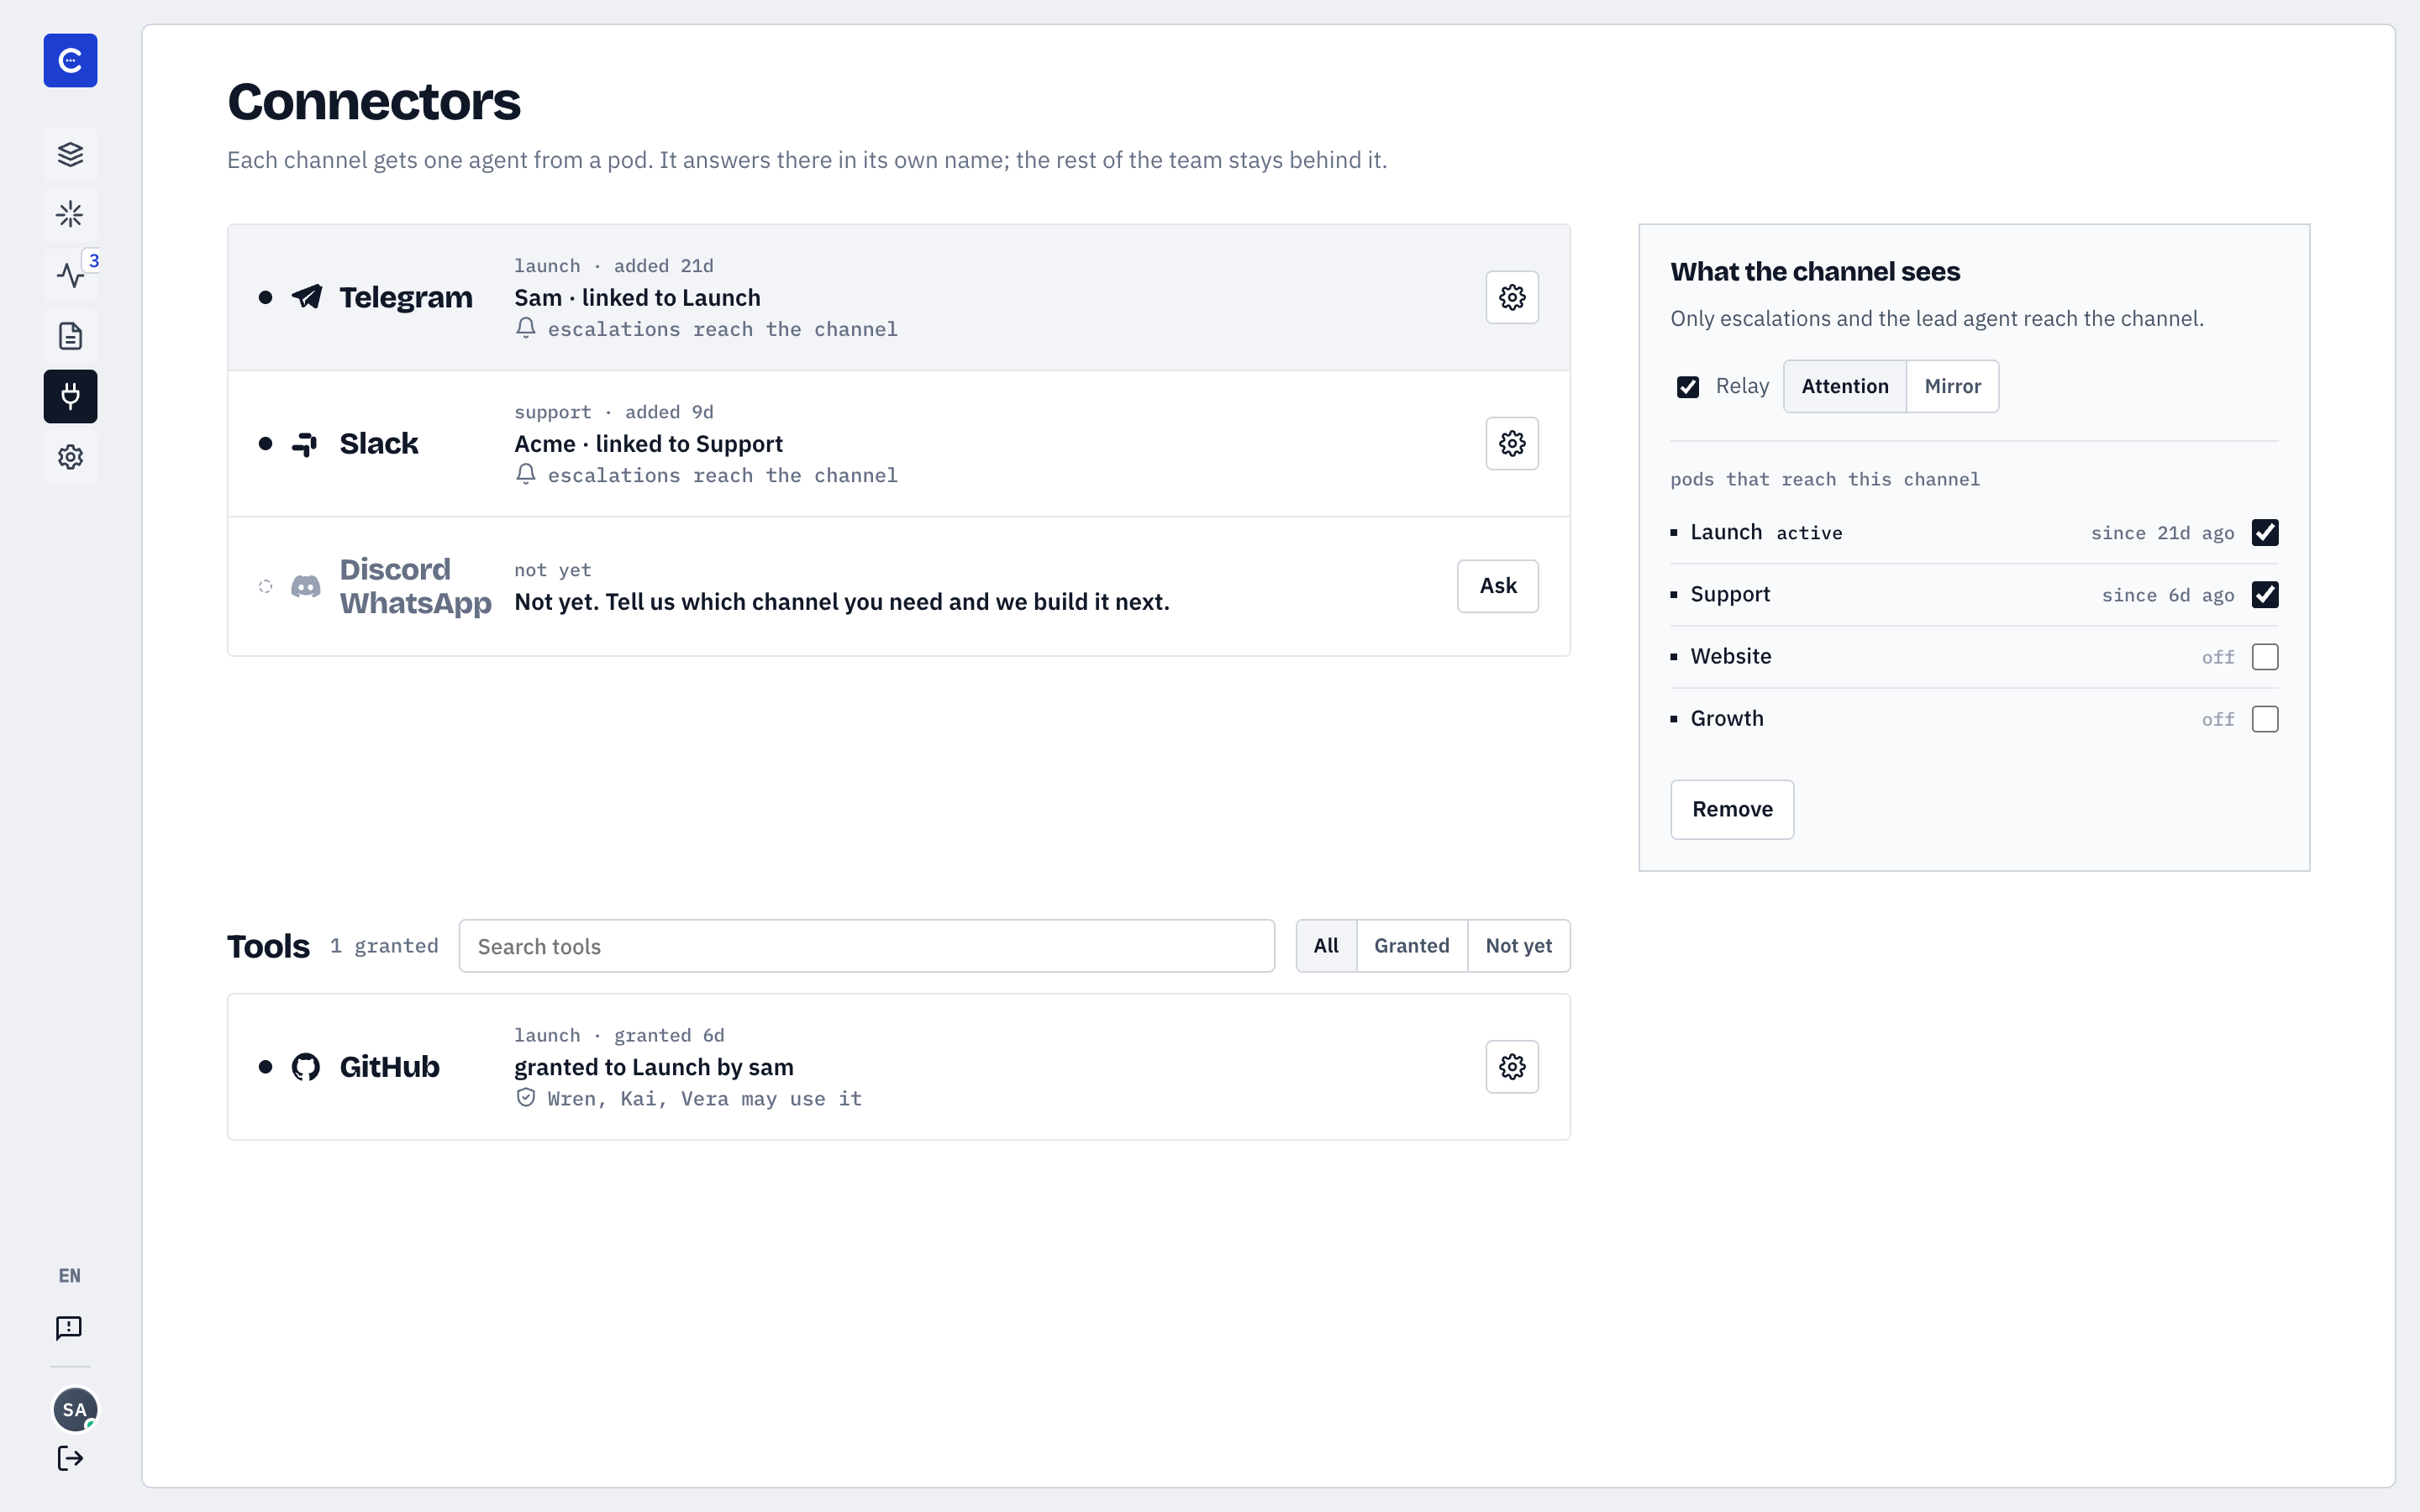Select the Slack connector name
This screenshot has height=1512, width=2420.
point(379,443)
